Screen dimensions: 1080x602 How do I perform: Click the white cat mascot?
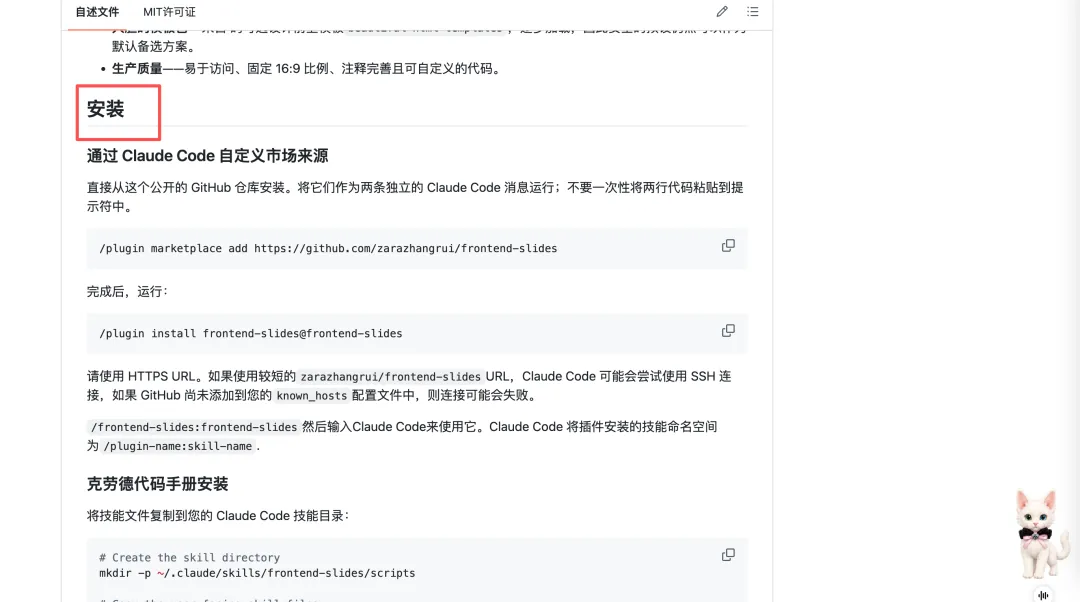[1040, 534]
